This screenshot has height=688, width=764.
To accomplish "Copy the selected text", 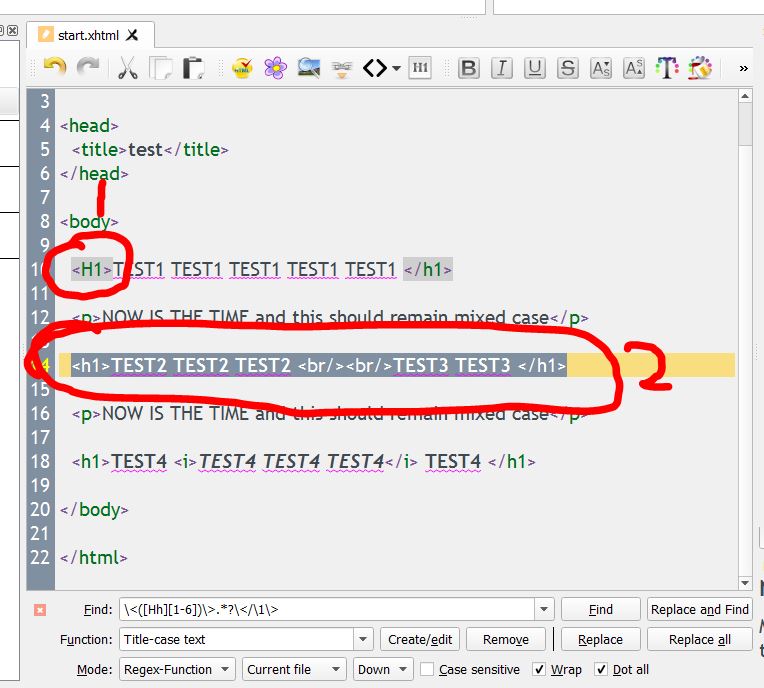I will point(161,68).
